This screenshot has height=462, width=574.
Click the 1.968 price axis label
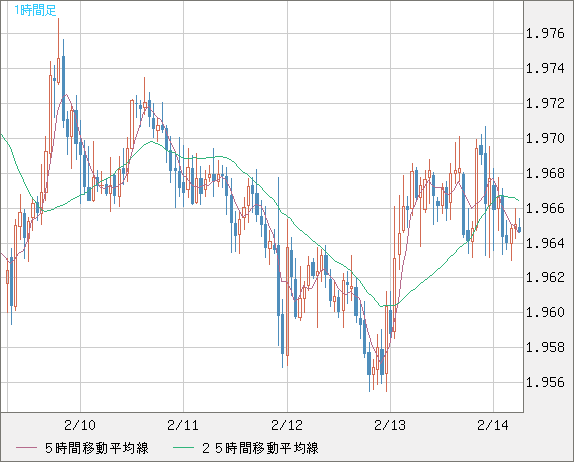click(545, 173)
